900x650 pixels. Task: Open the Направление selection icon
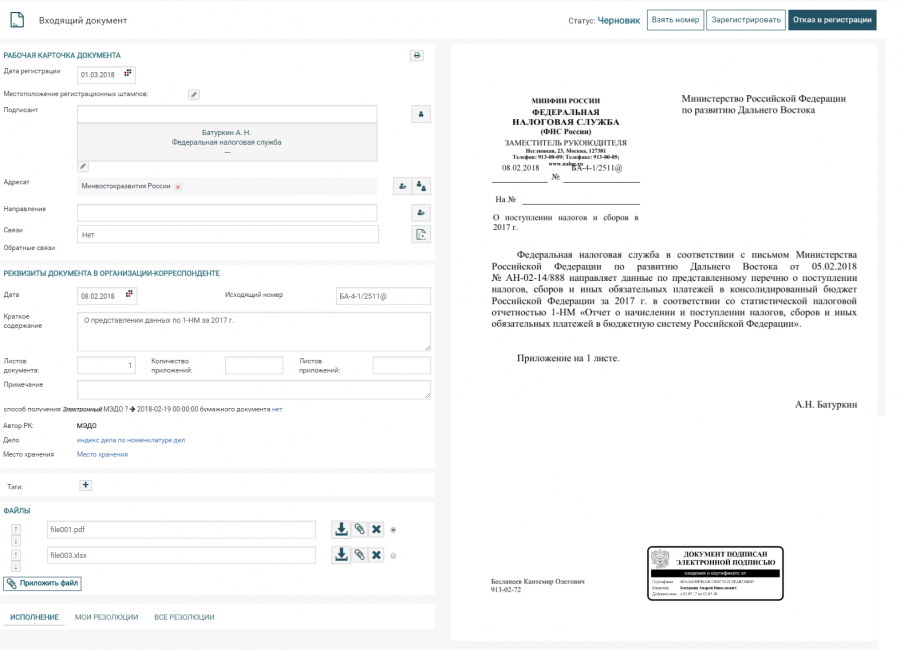click(421, 212)
